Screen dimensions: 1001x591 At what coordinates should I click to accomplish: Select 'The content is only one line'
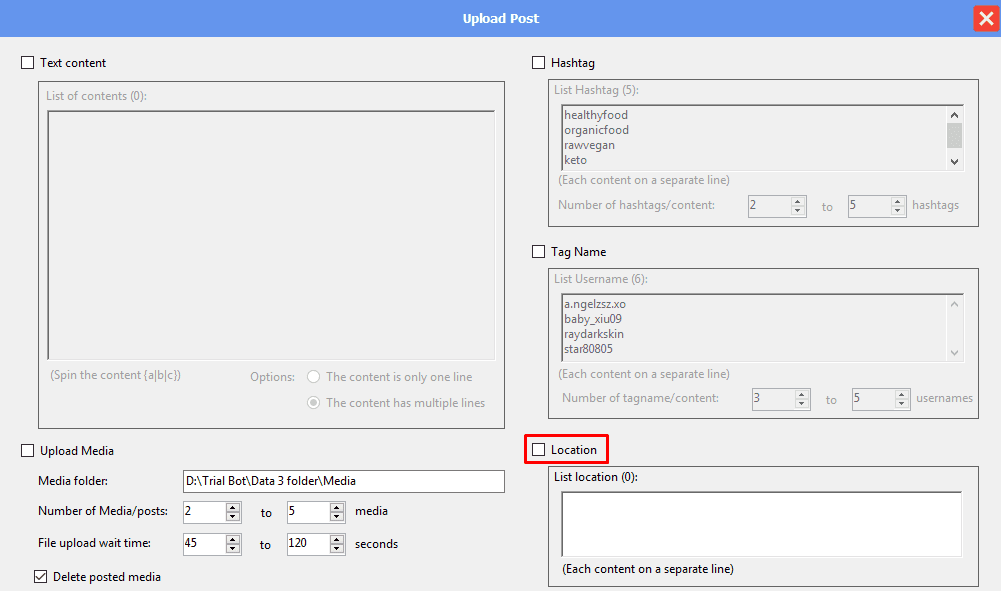pos(314,377)
